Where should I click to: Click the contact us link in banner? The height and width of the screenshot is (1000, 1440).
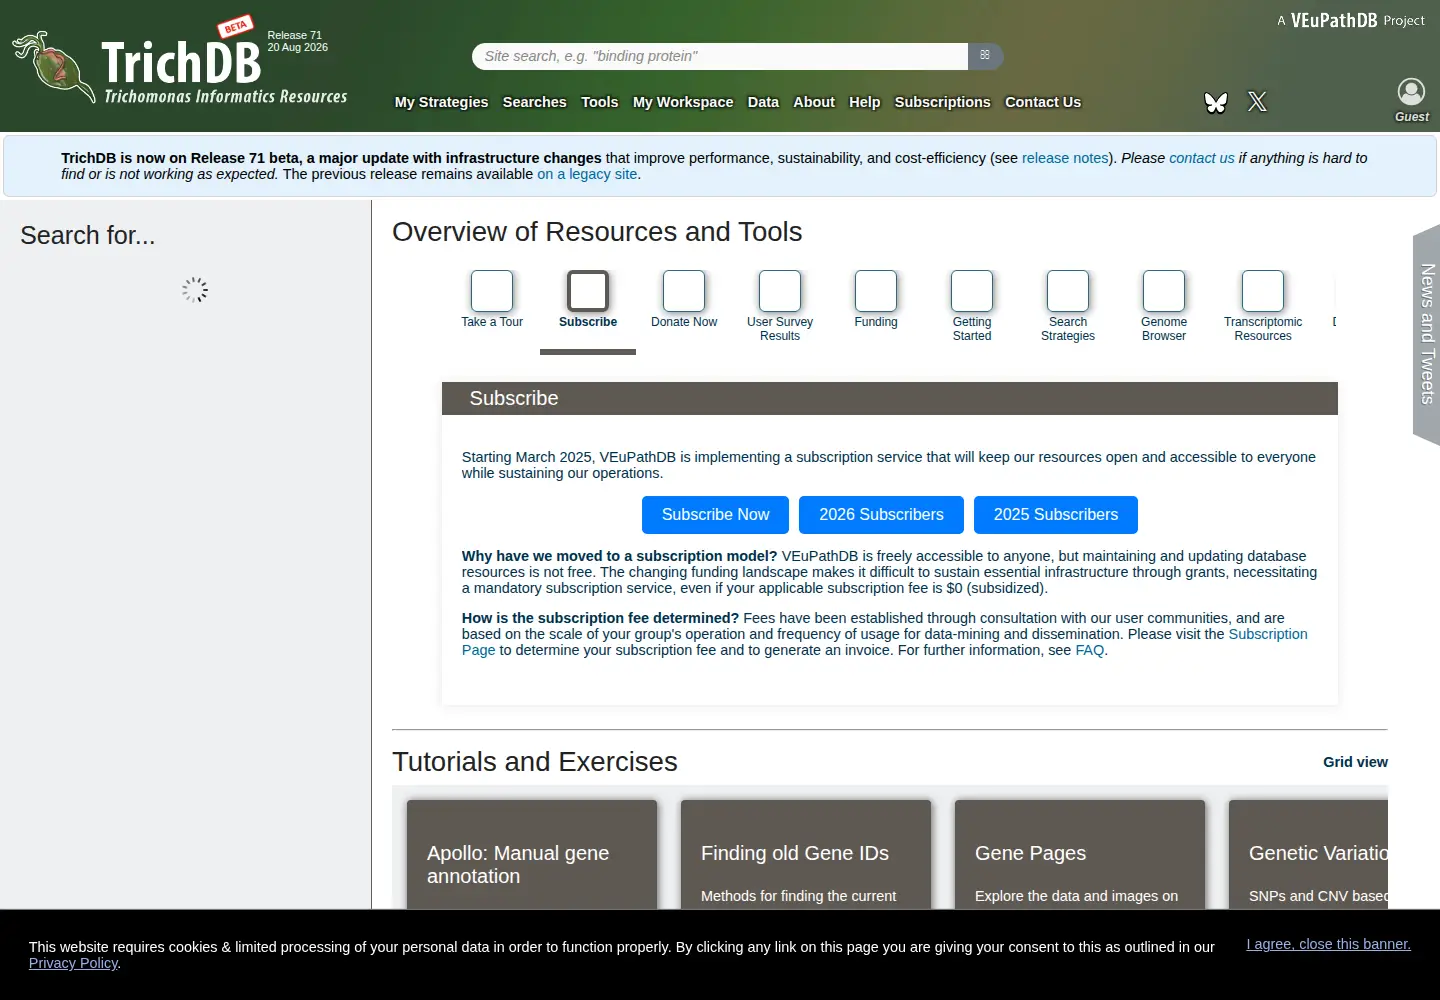pyautogui.click(x=1202, y=158)
